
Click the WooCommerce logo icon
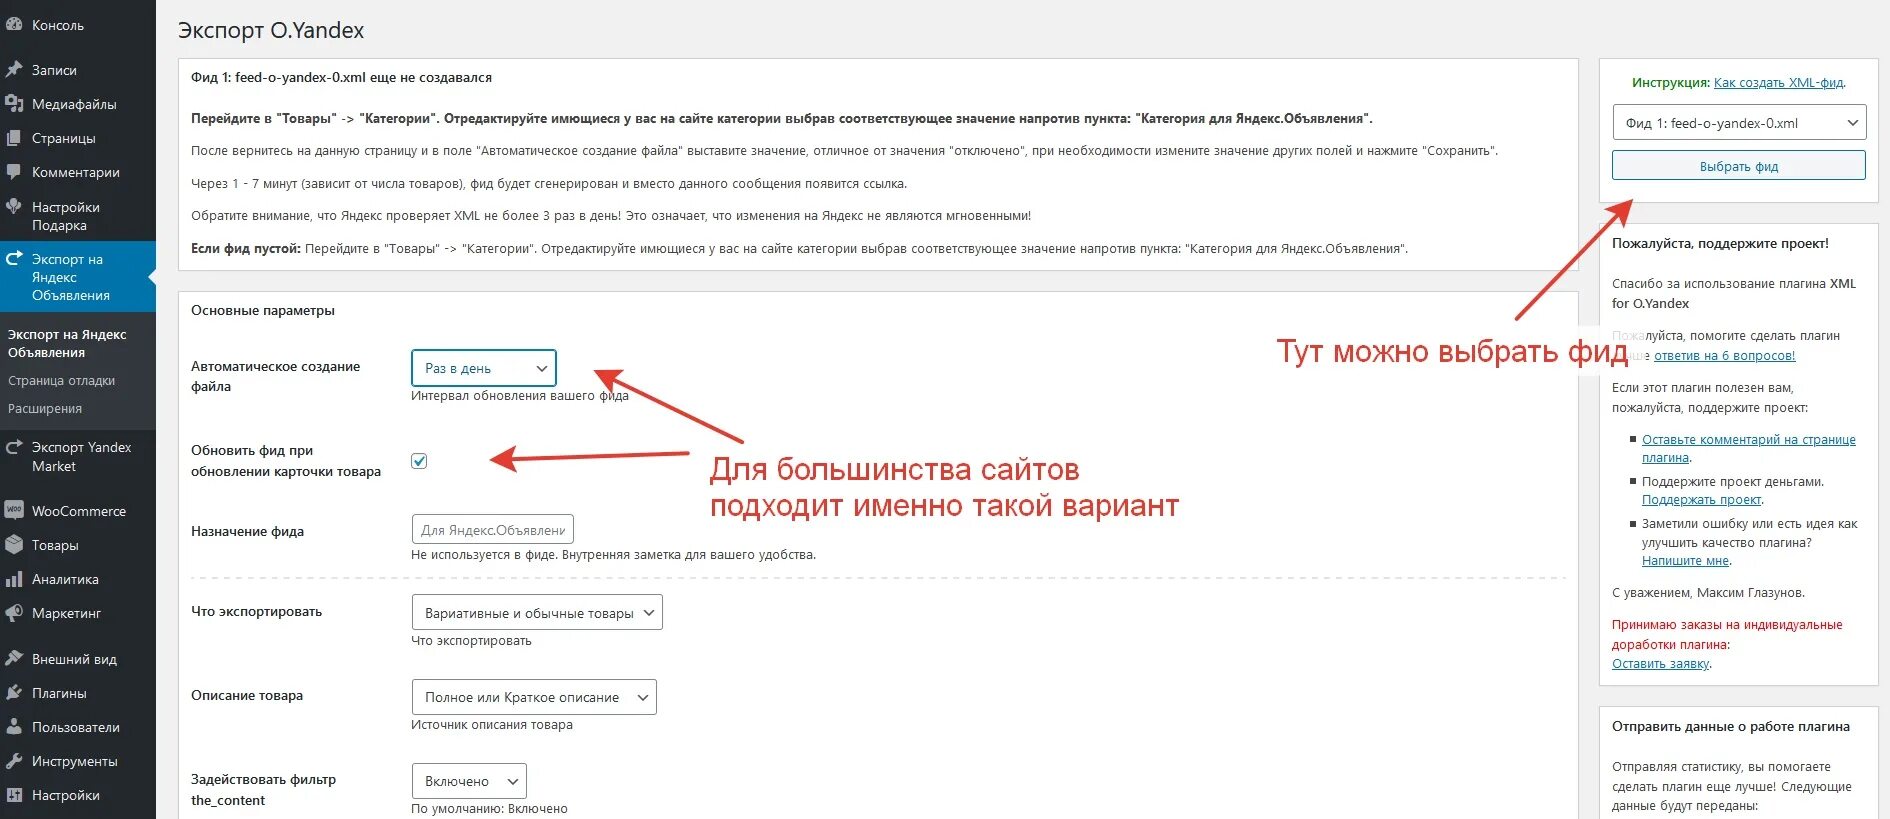coord(14,511)
